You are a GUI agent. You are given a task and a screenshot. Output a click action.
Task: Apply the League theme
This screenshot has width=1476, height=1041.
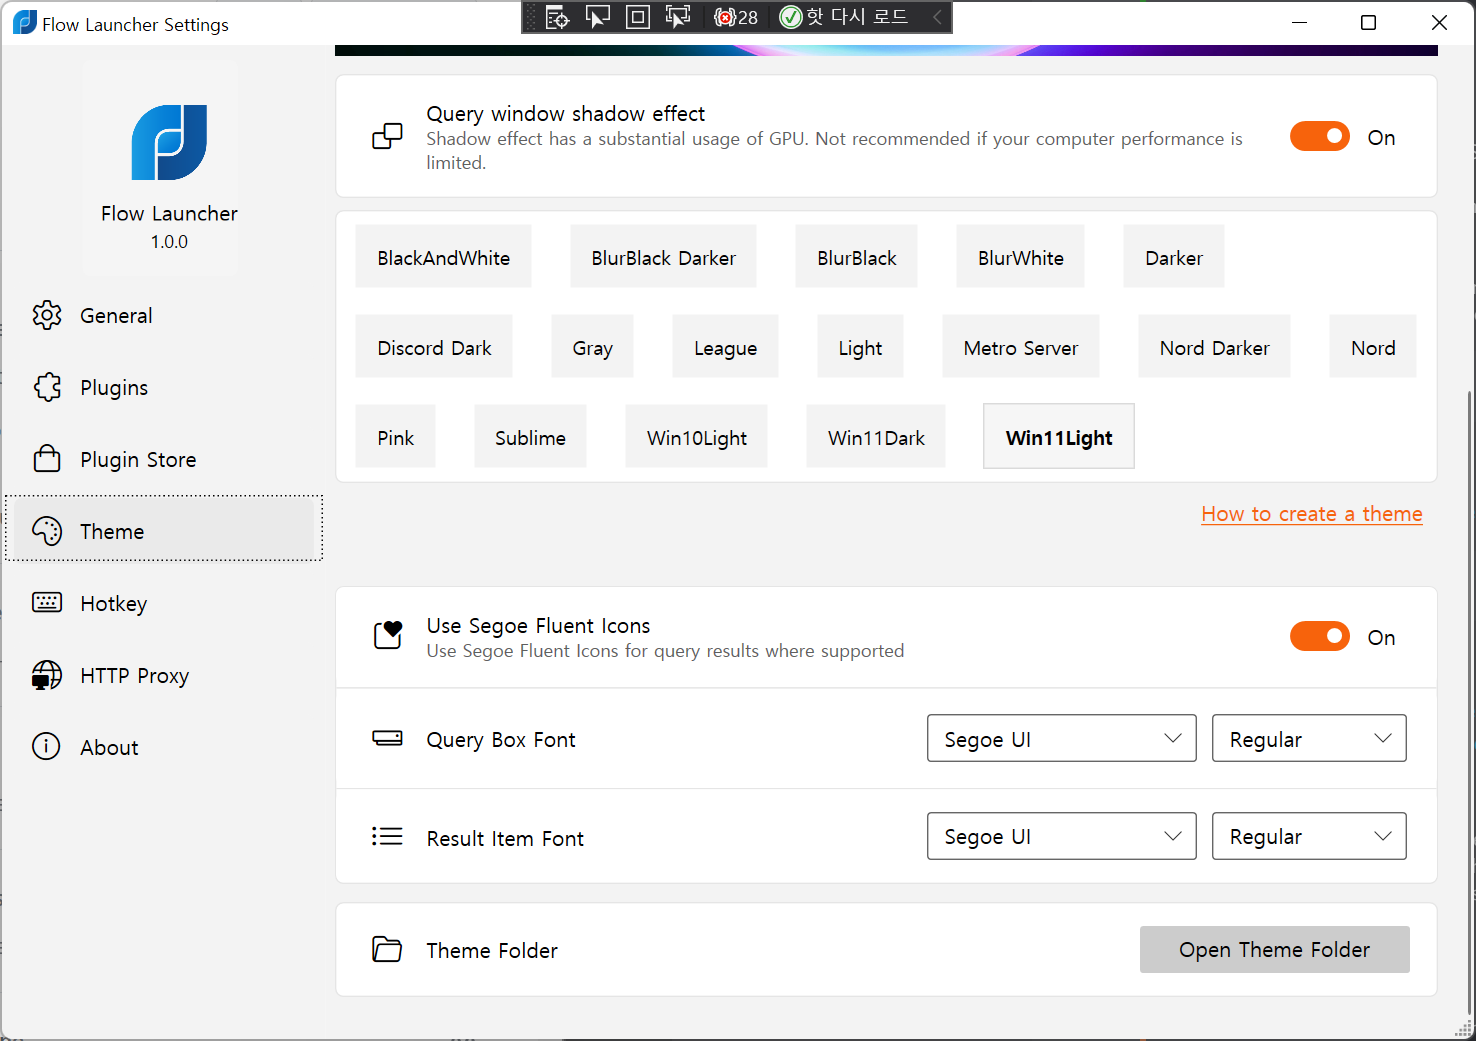pyautogui.click(x=725, y=347)
